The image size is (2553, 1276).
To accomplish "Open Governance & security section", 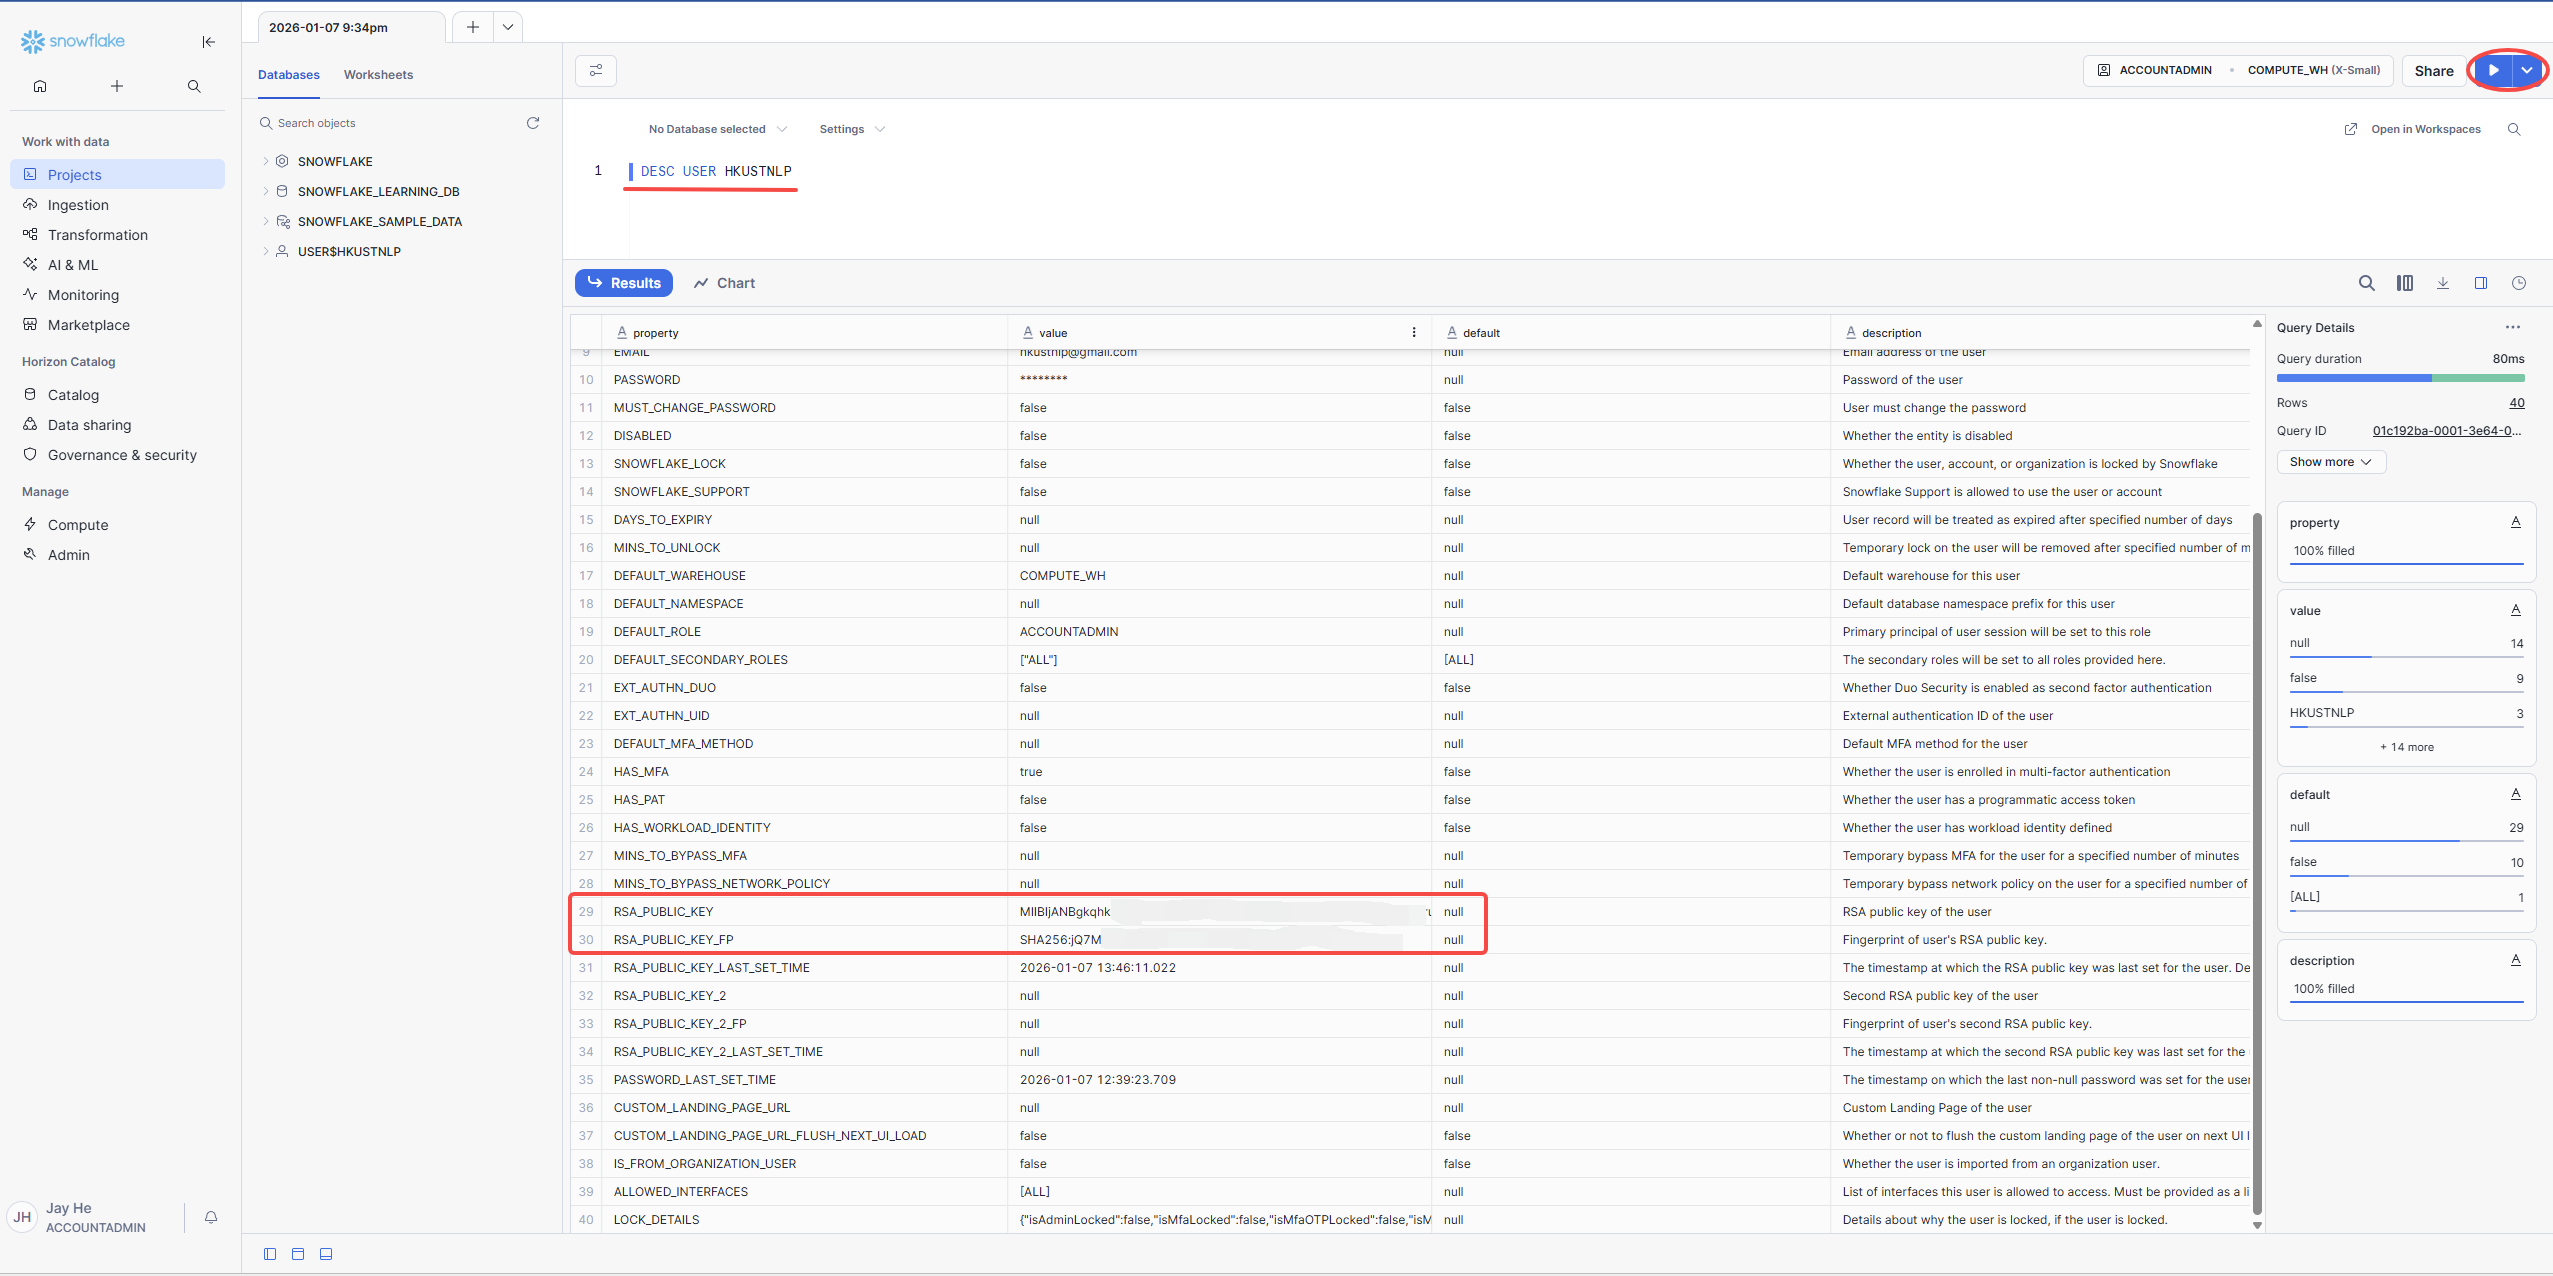I will tap(117, 454).
